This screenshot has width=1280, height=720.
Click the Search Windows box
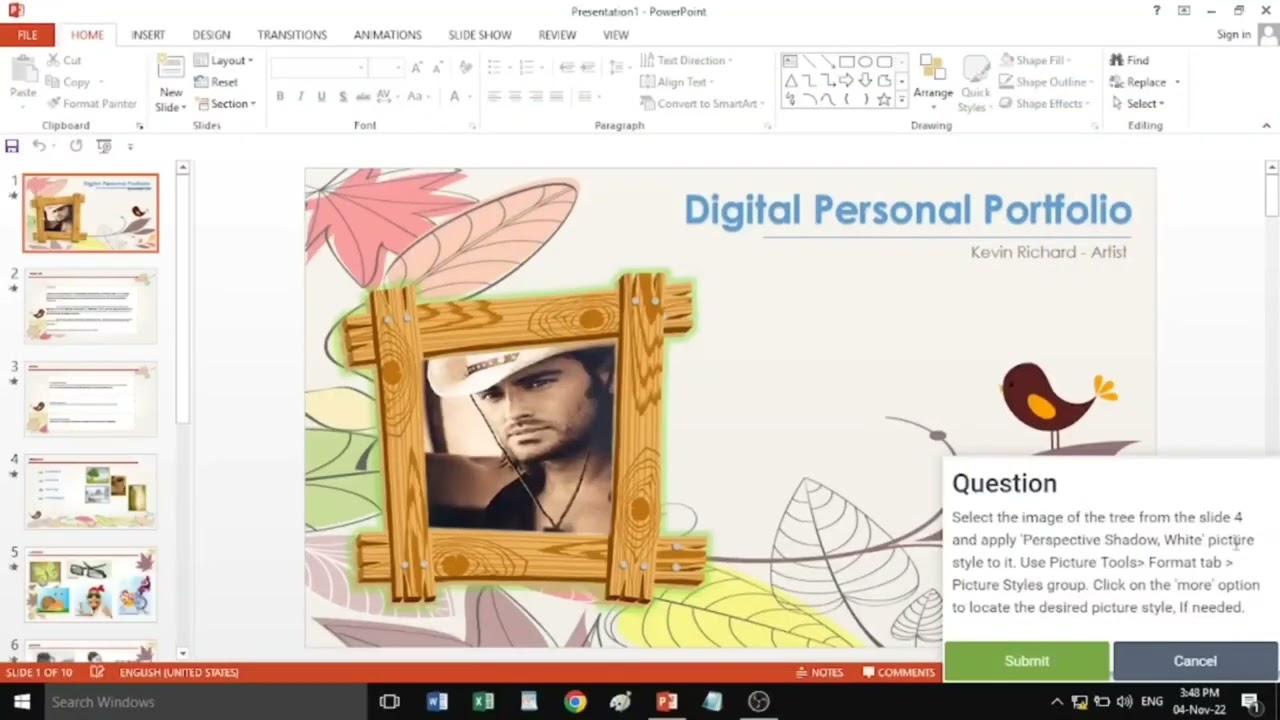click(204, 702)
